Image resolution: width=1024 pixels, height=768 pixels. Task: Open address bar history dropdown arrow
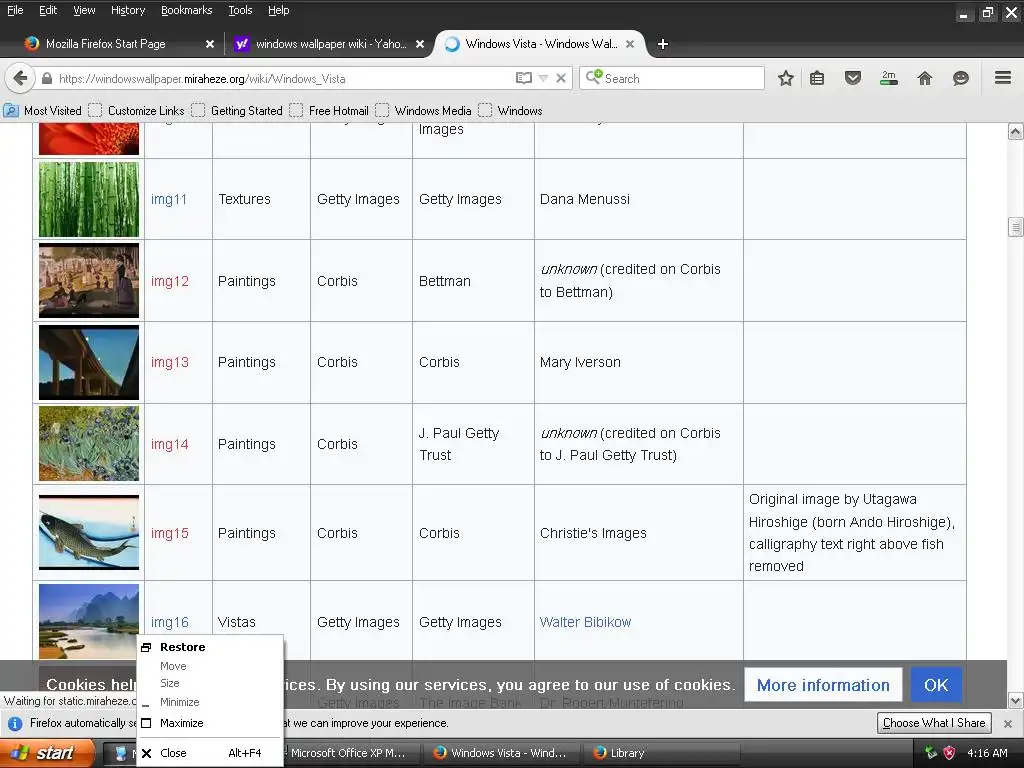pos(543,78)
